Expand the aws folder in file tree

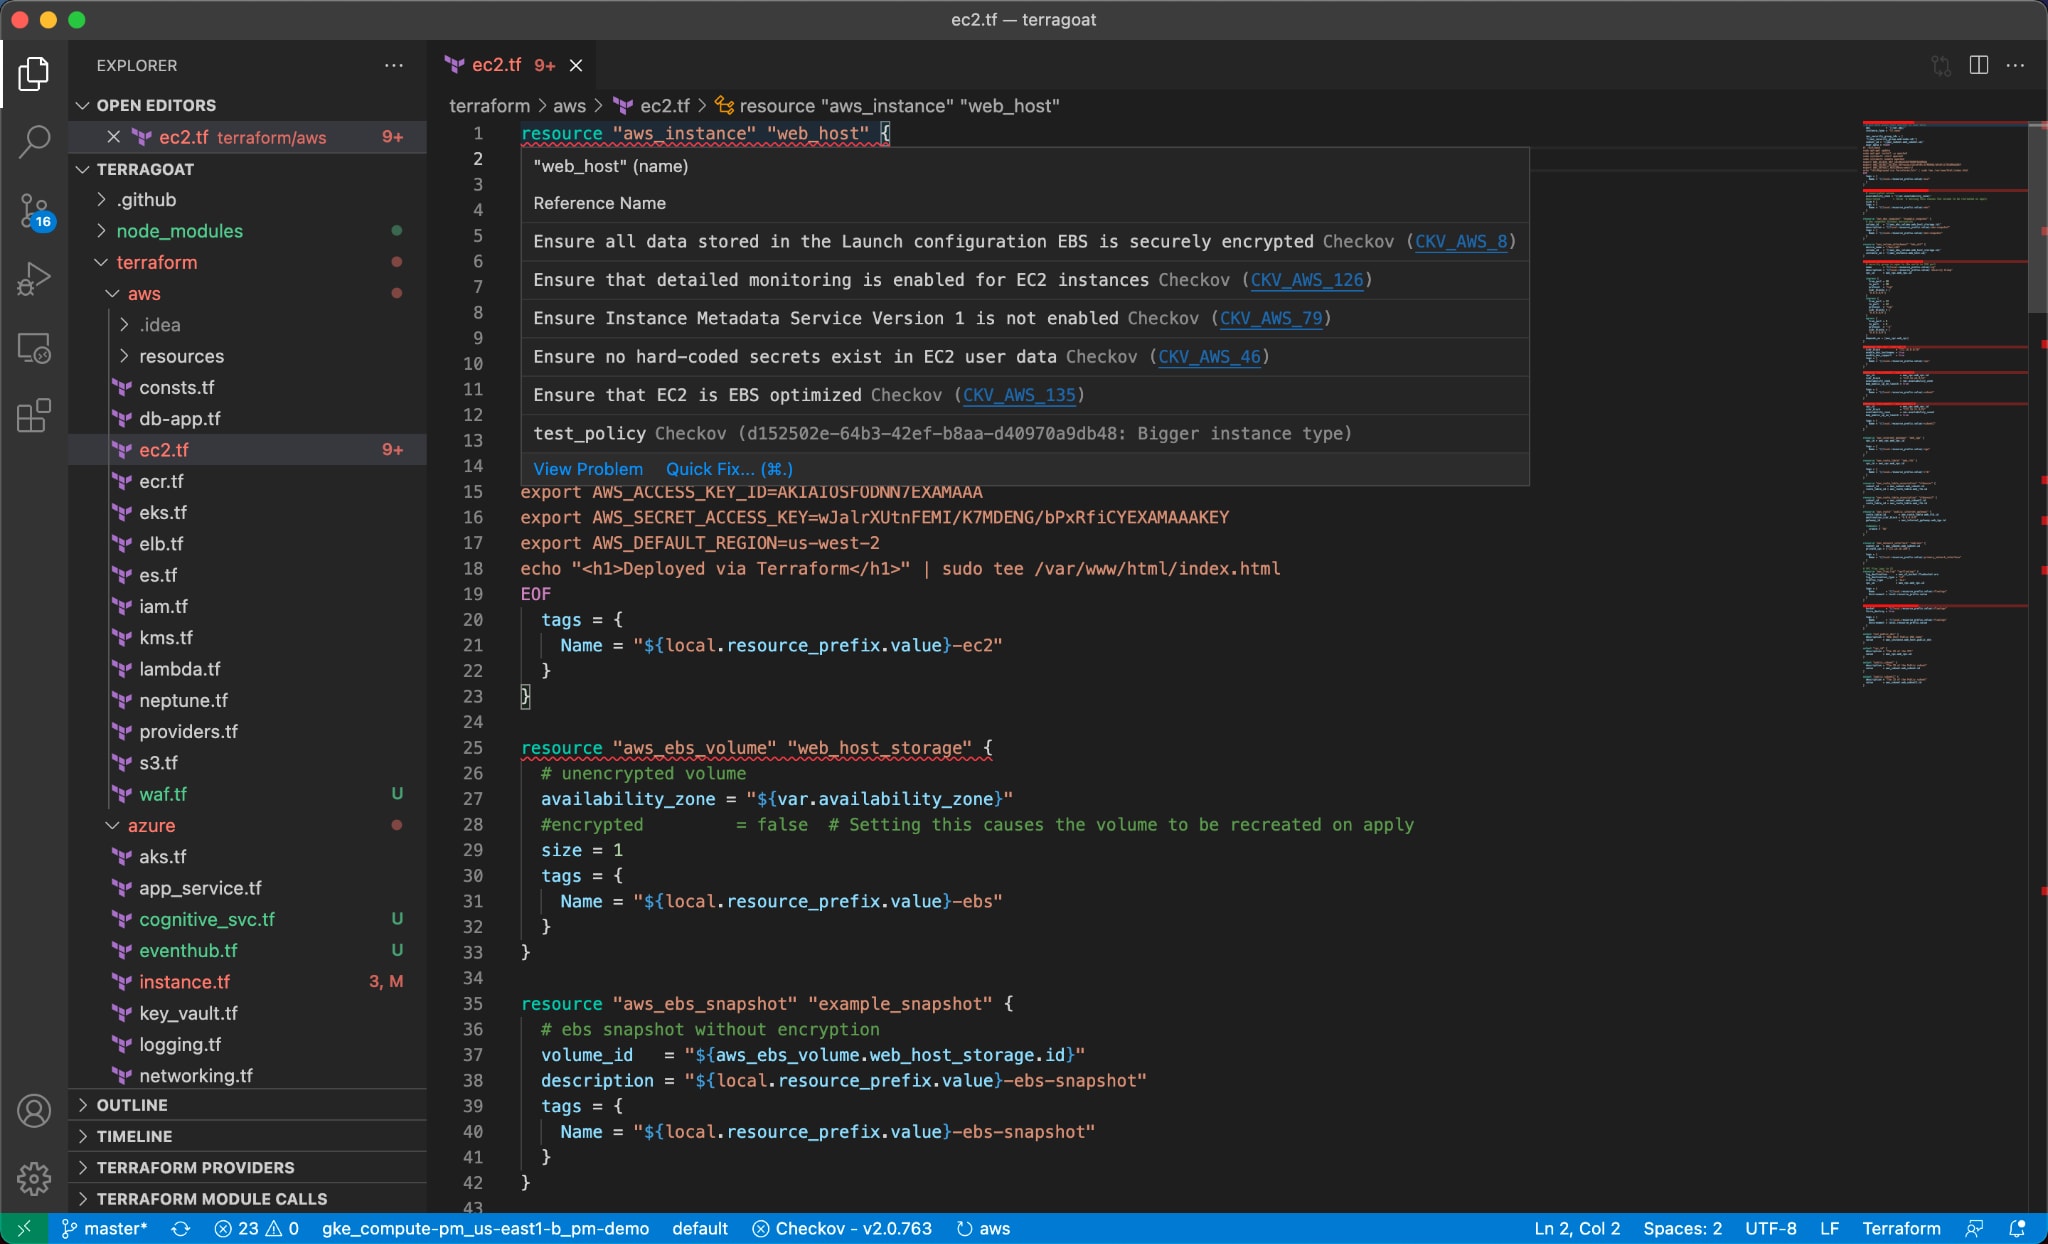pos(120,293)
